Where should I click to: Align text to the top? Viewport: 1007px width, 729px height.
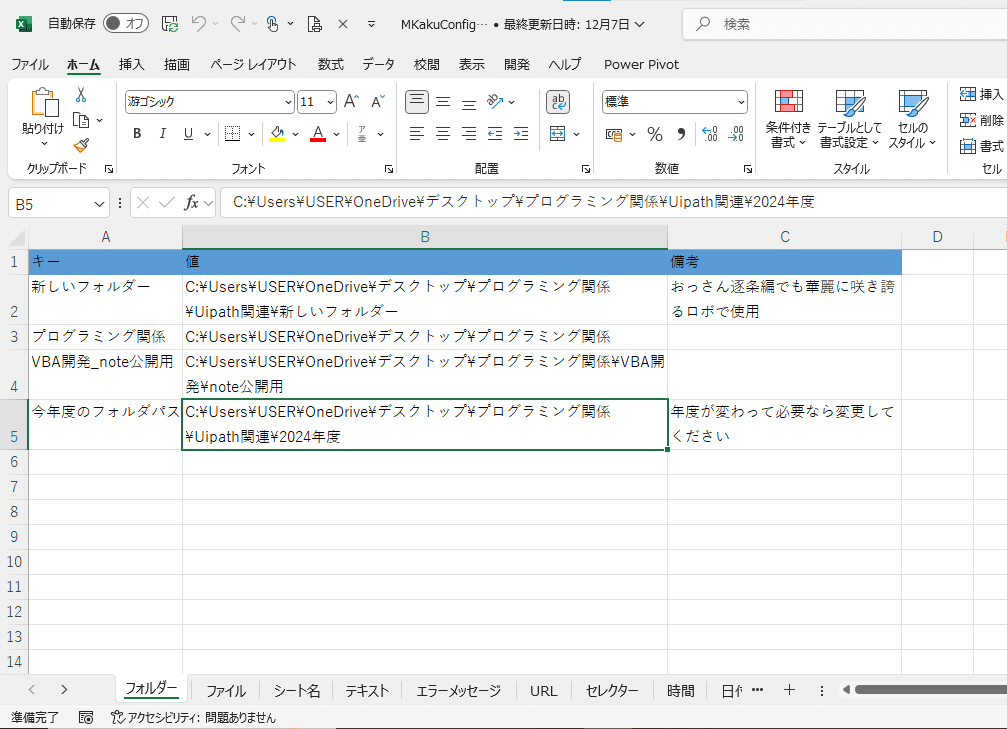[x=417, y=101]
